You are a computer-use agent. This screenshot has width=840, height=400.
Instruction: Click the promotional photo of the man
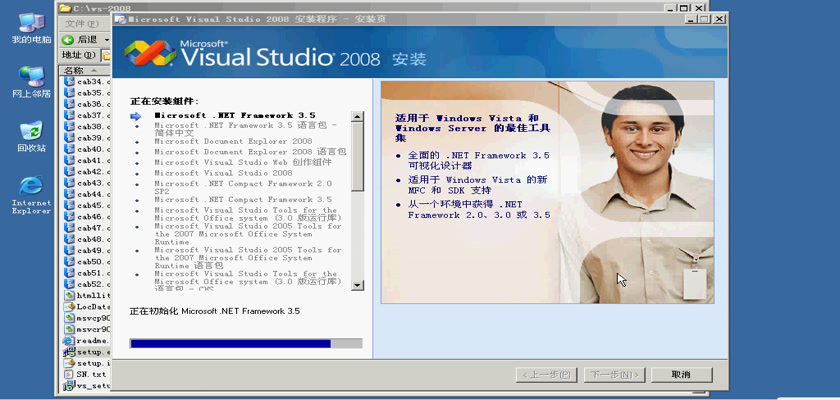[547, 192]
